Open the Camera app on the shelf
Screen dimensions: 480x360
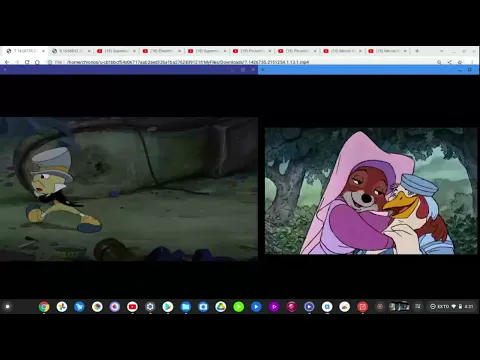203,307
